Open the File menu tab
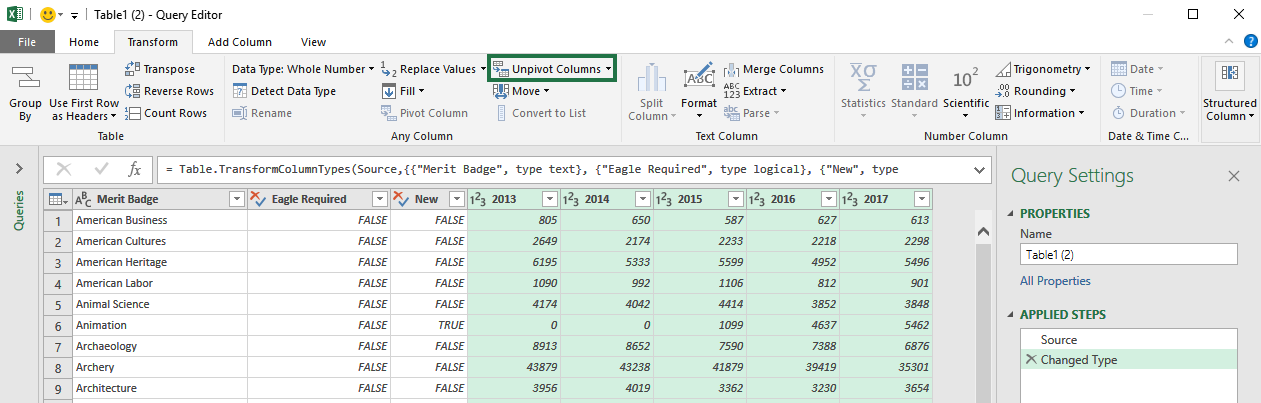 [x=27, y=42]
